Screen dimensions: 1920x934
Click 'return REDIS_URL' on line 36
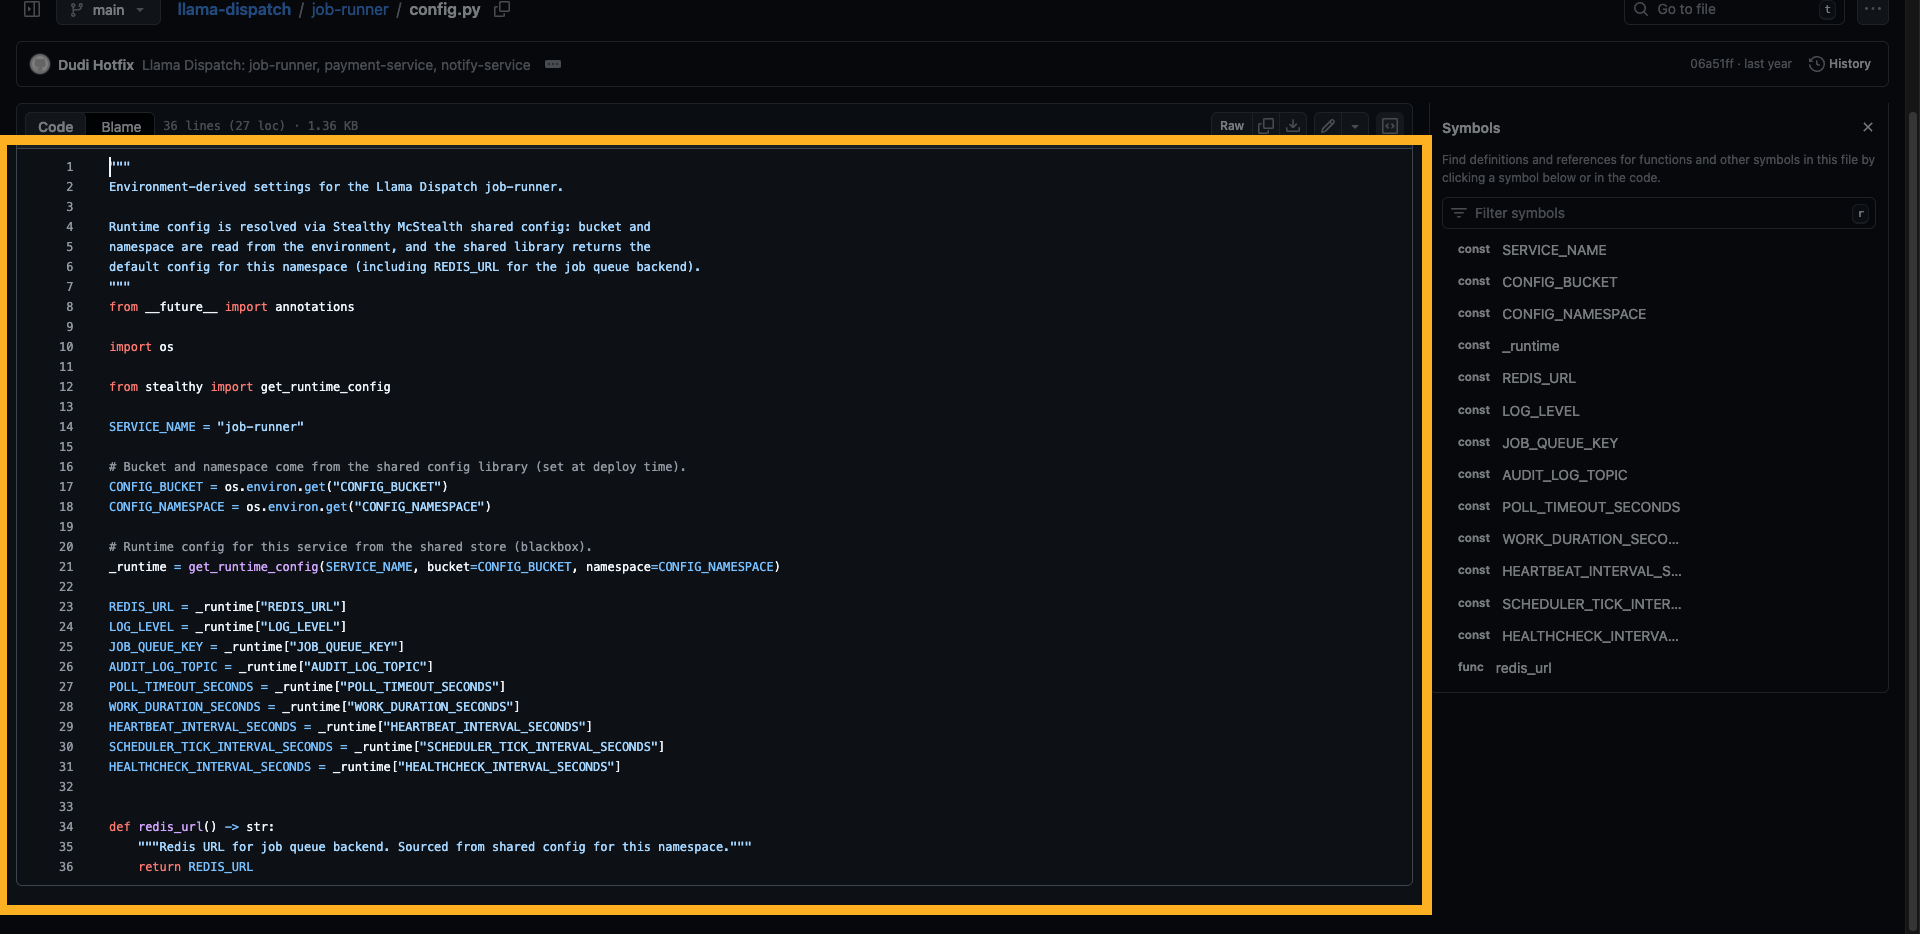[x=196, y=867]
